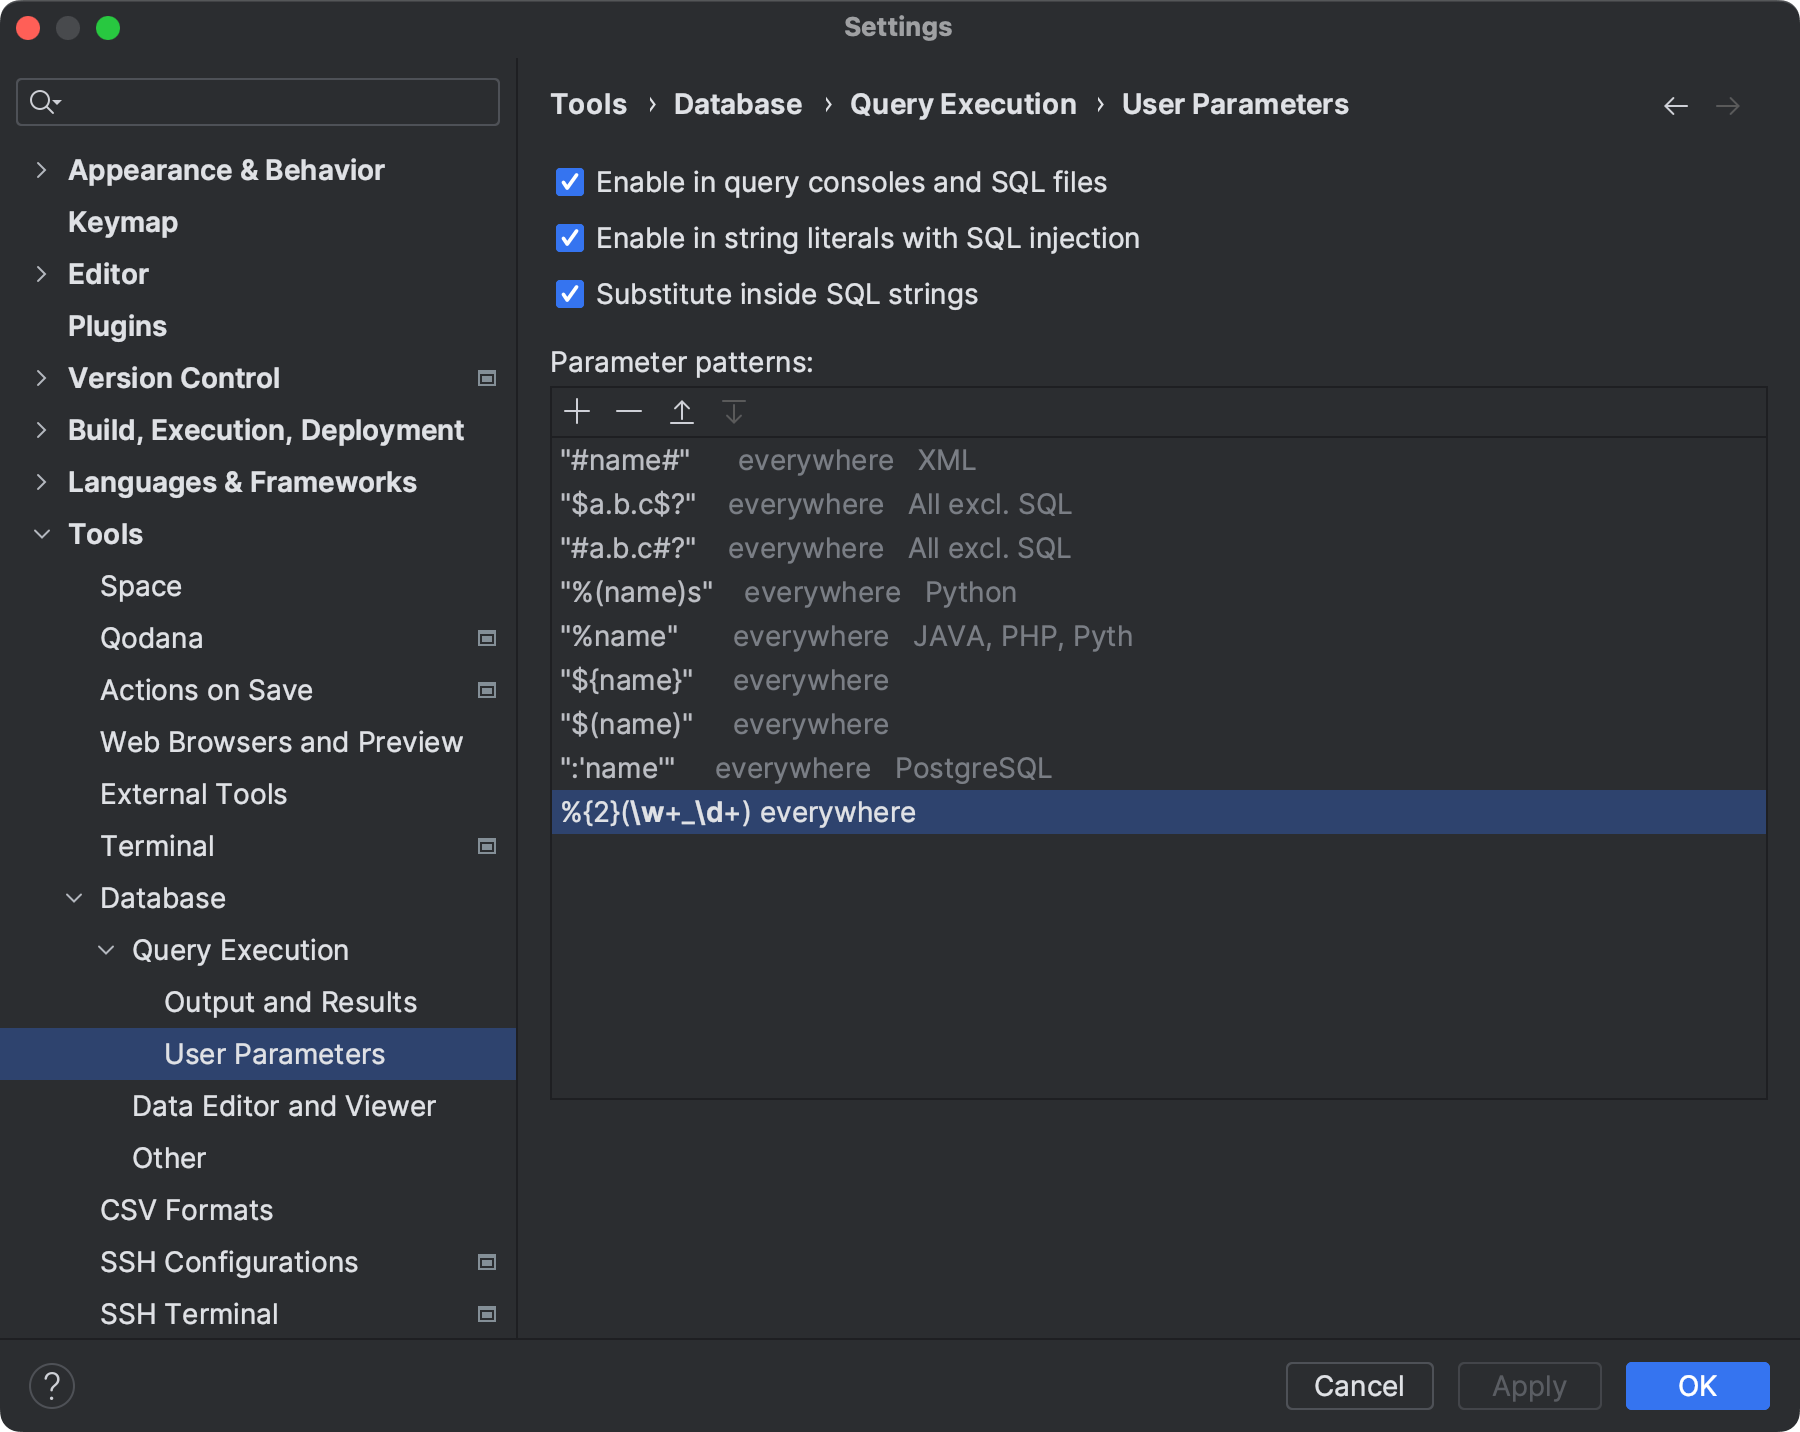
Task: Click the in-place settings icon beside Qodana
Action: (487, 638)
